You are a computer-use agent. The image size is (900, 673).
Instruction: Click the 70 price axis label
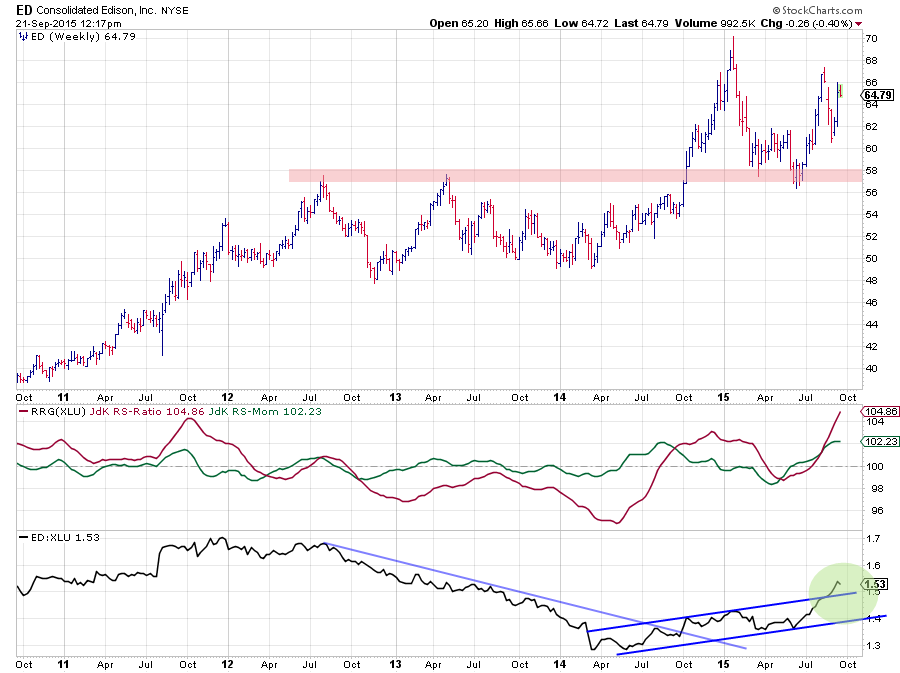click(x=871, y=38)
